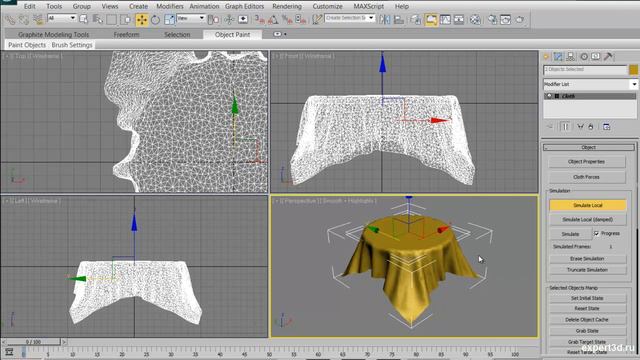Toggle the Graphite Modeling Tools ribbon icon
The image size is (640, 360).
click(431, 19)
